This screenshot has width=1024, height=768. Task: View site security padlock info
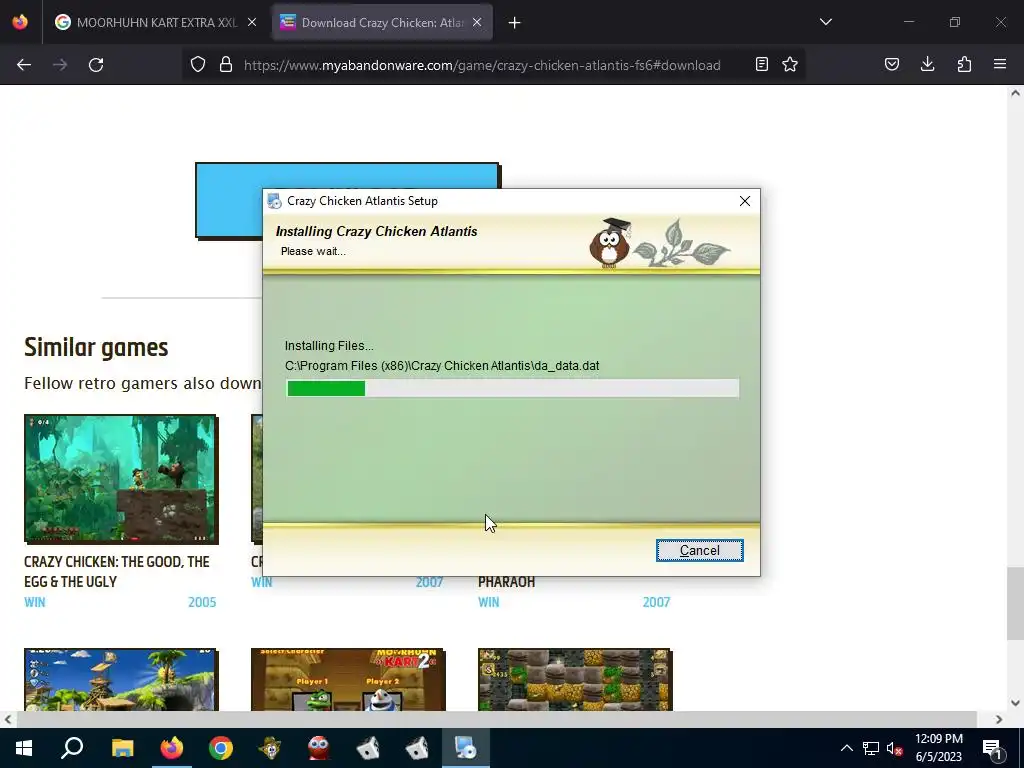click(x=226, y=65)
